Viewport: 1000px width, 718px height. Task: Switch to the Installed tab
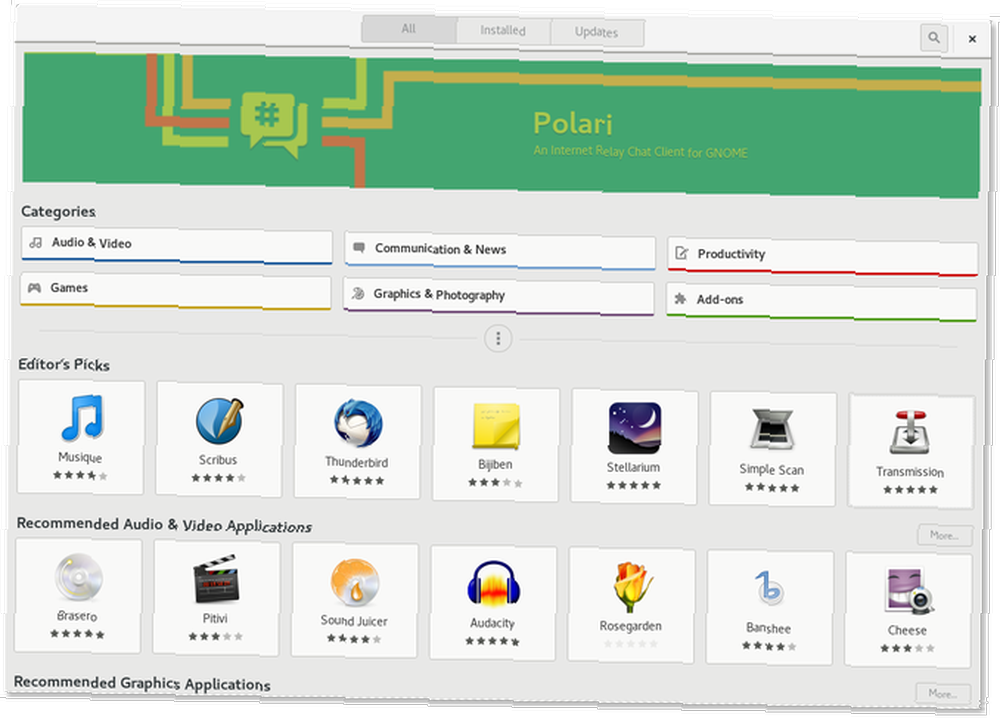[x=503, y=31]
